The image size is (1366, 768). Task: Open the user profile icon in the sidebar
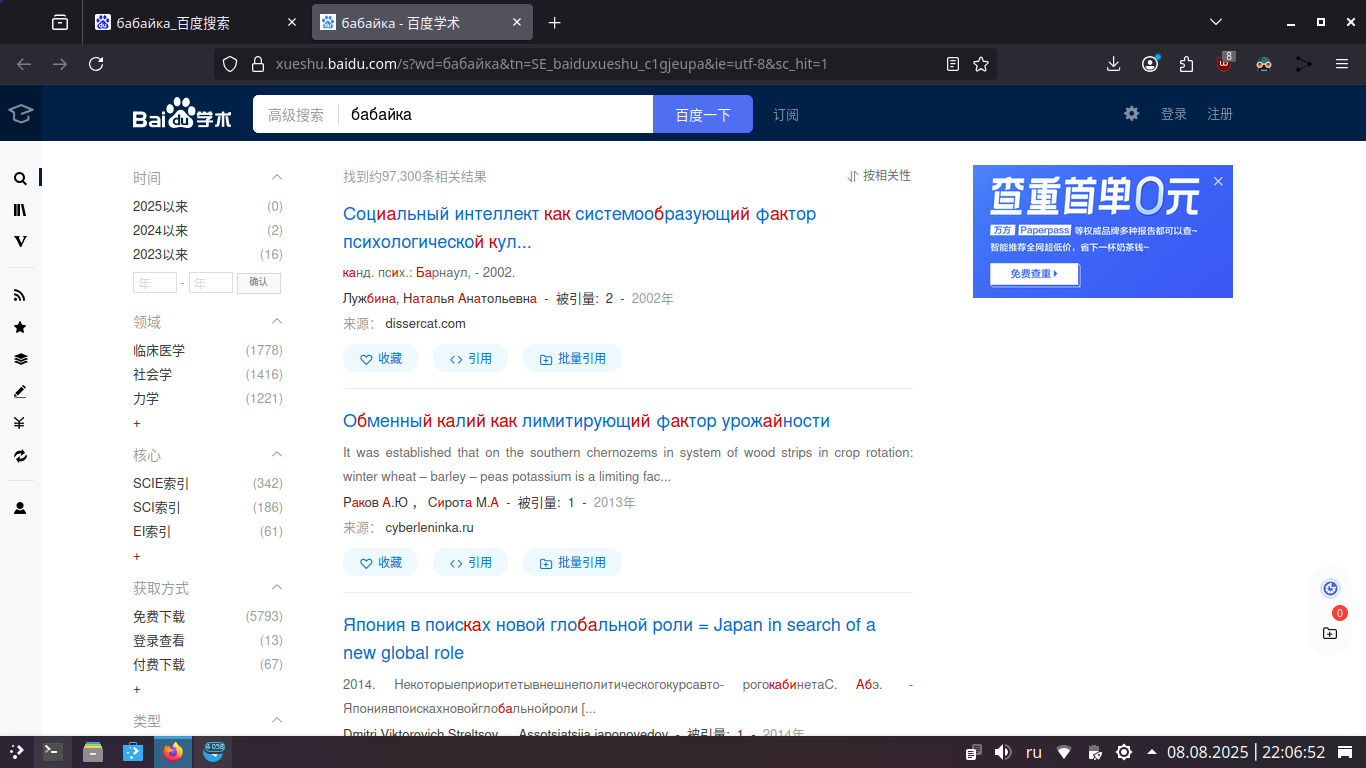coord(20,508)
